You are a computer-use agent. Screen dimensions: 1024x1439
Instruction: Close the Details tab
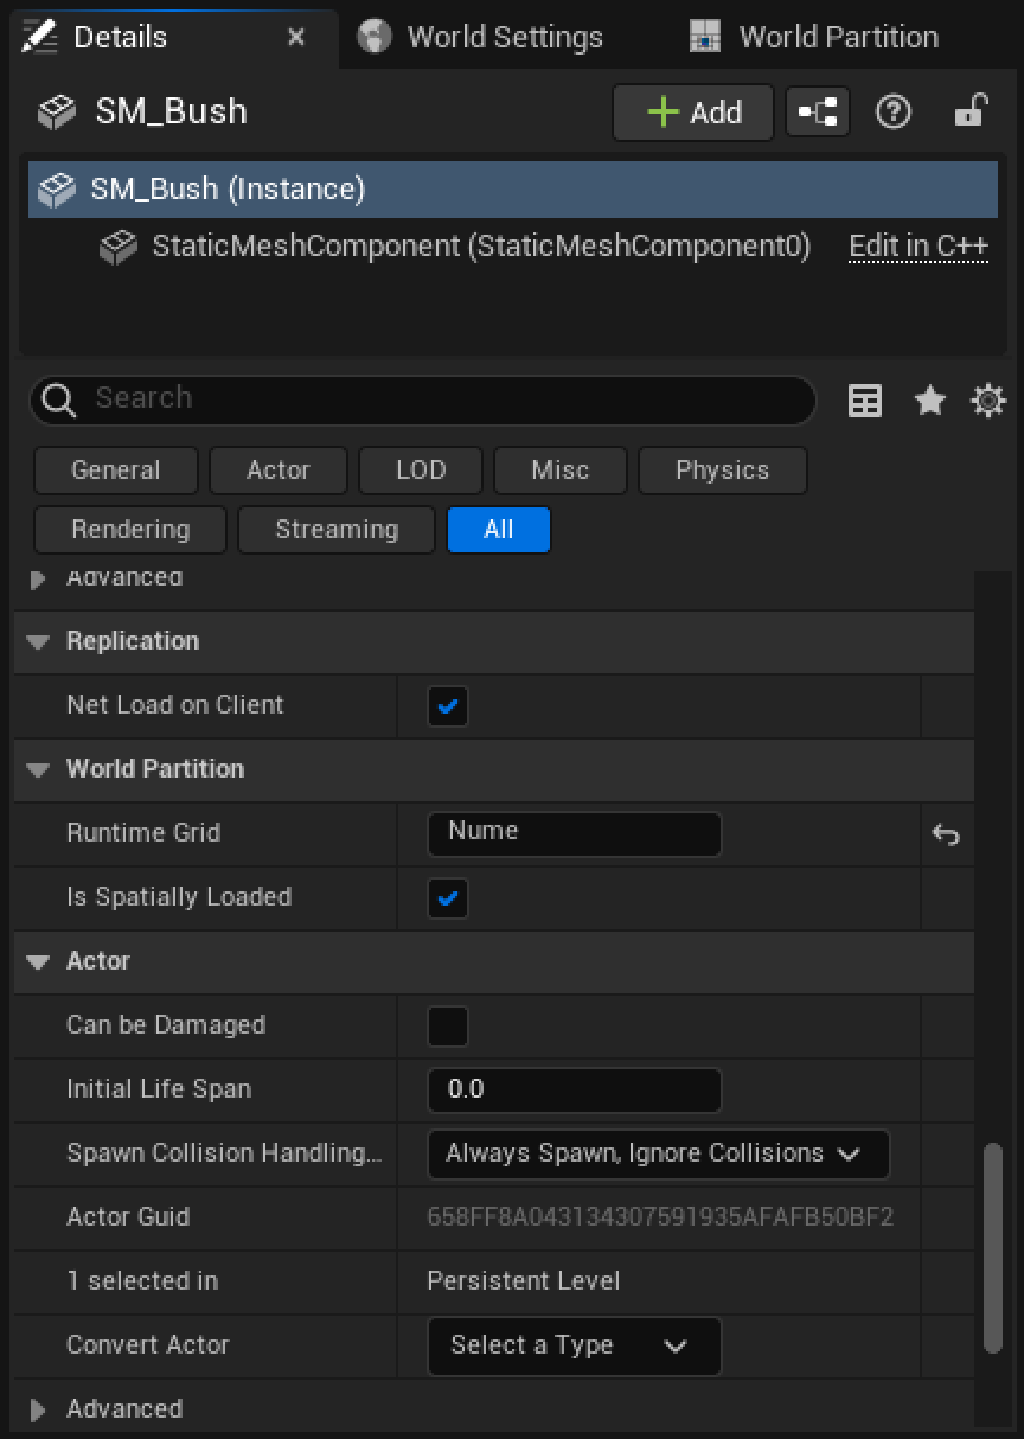296,37
